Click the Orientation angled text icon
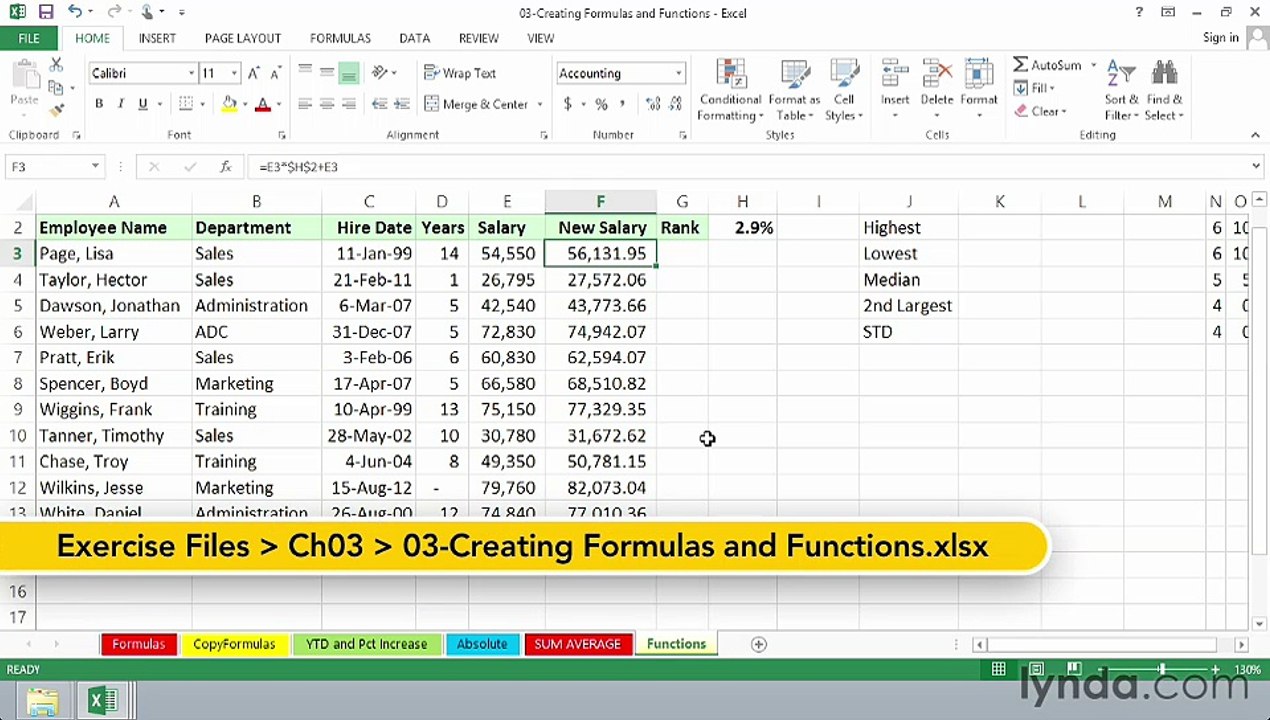Viewport: 1270px width, 720px height. [x=380, y=73]
